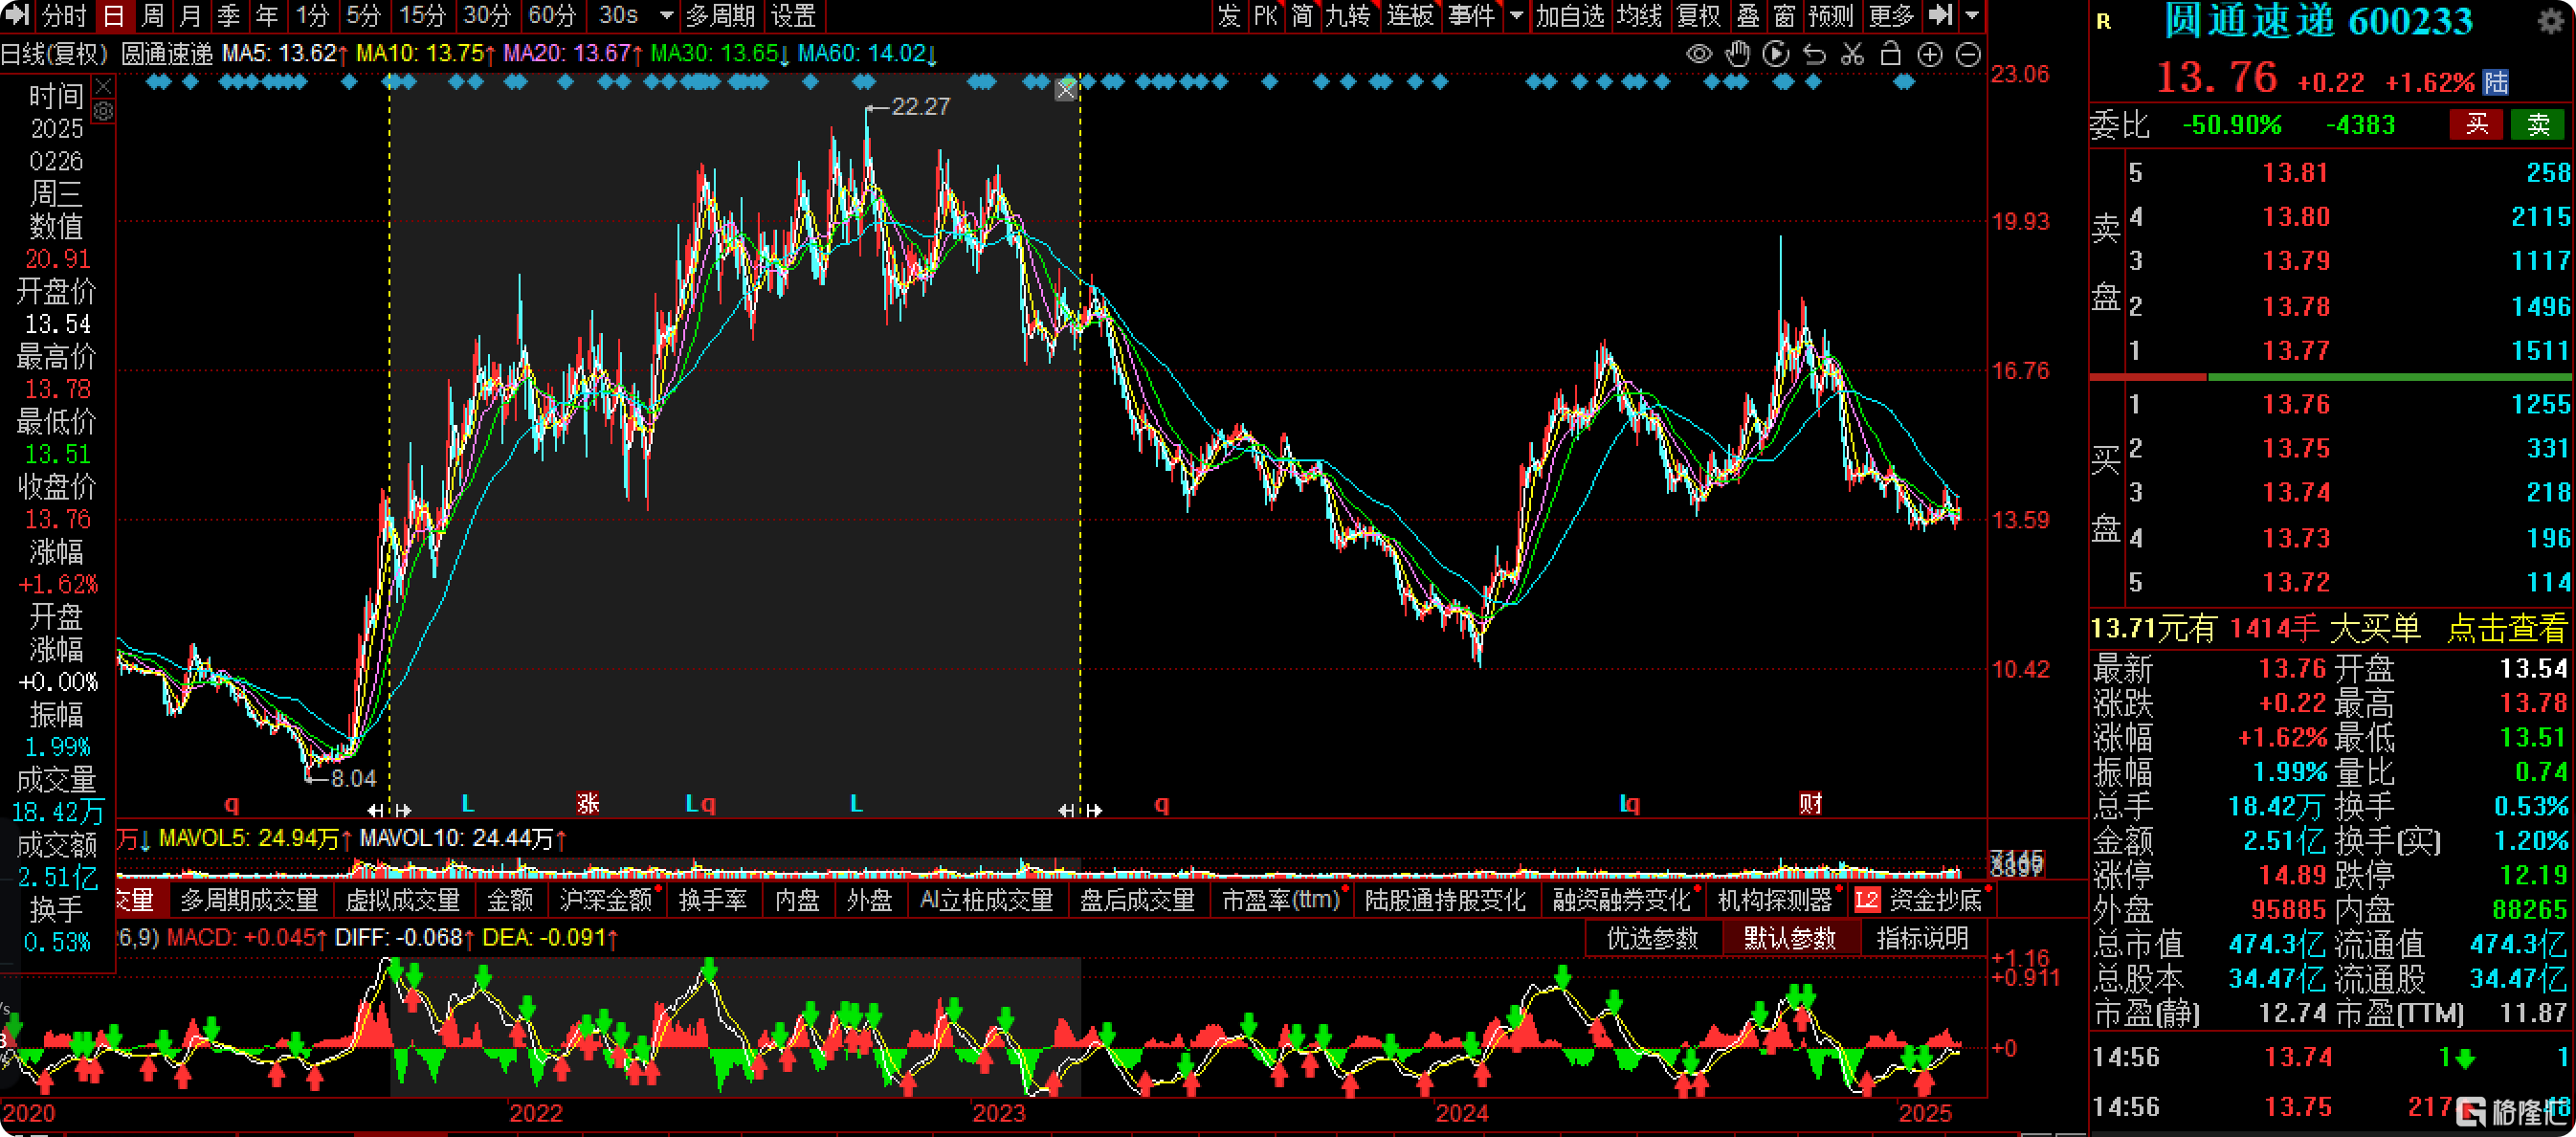This screenshot has height=1137, width=2576.
Task: Open L2 资金抄底 indicator tab
Action: [x=1920, y=900]
